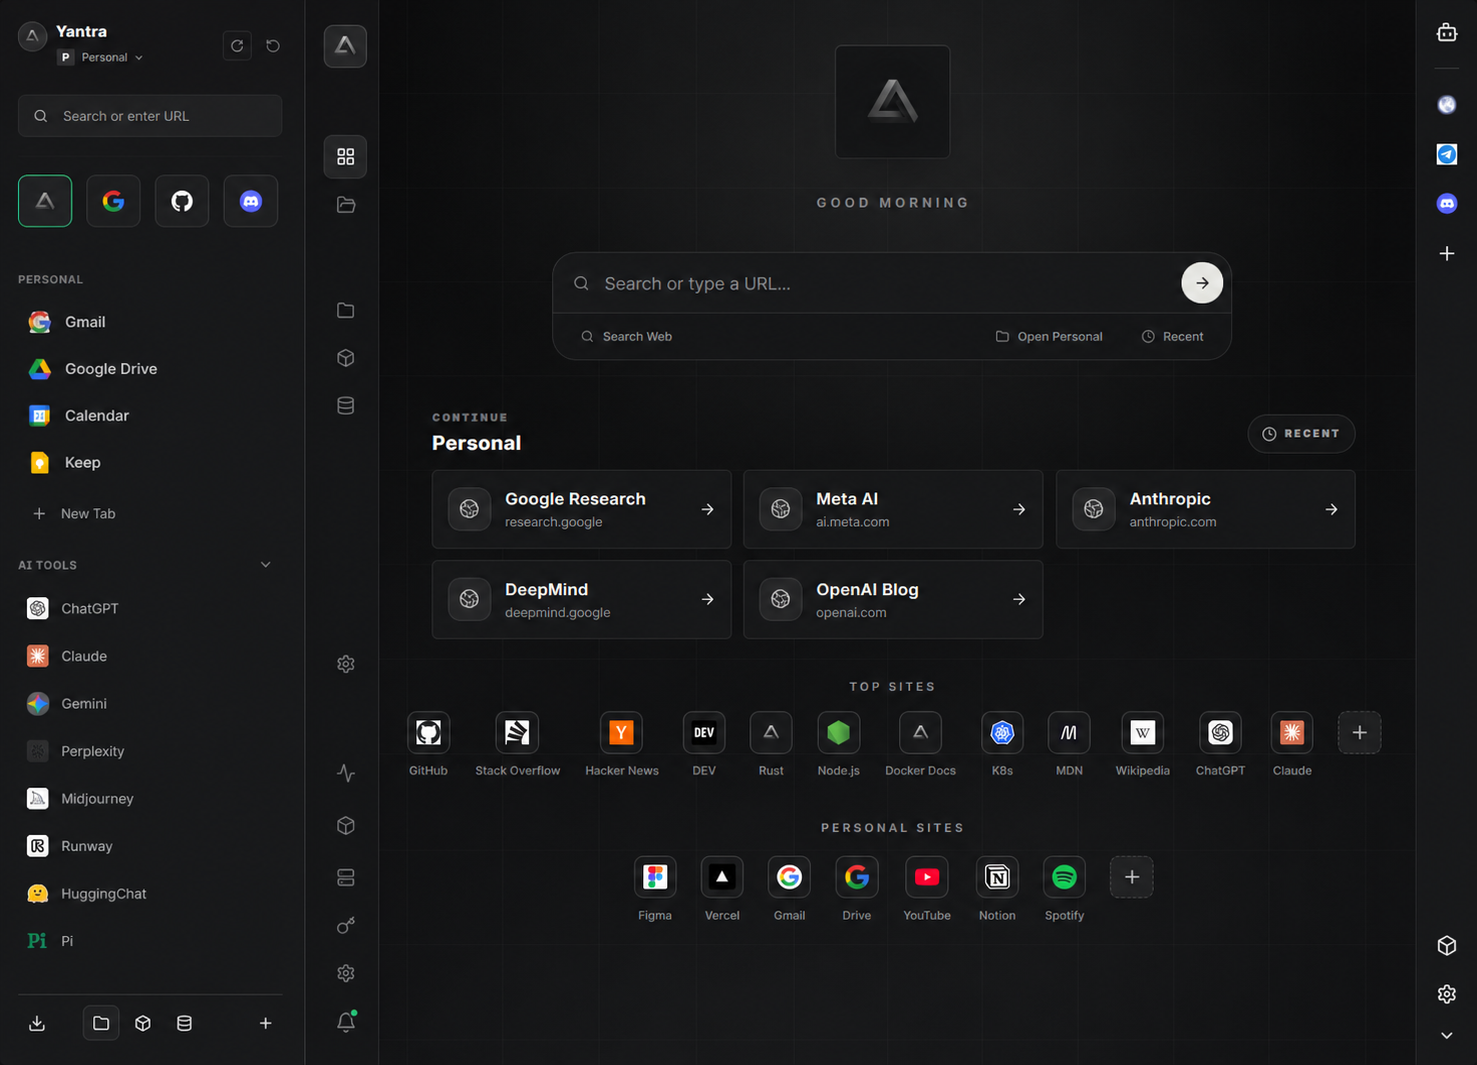Open Discord in the right sidebar
Viewport: 1477px width, 1065px height.
[1447, 203]
